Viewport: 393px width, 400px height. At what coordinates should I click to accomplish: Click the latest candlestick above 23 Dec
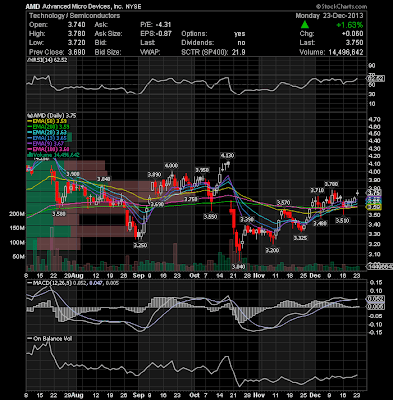[358, 192]
